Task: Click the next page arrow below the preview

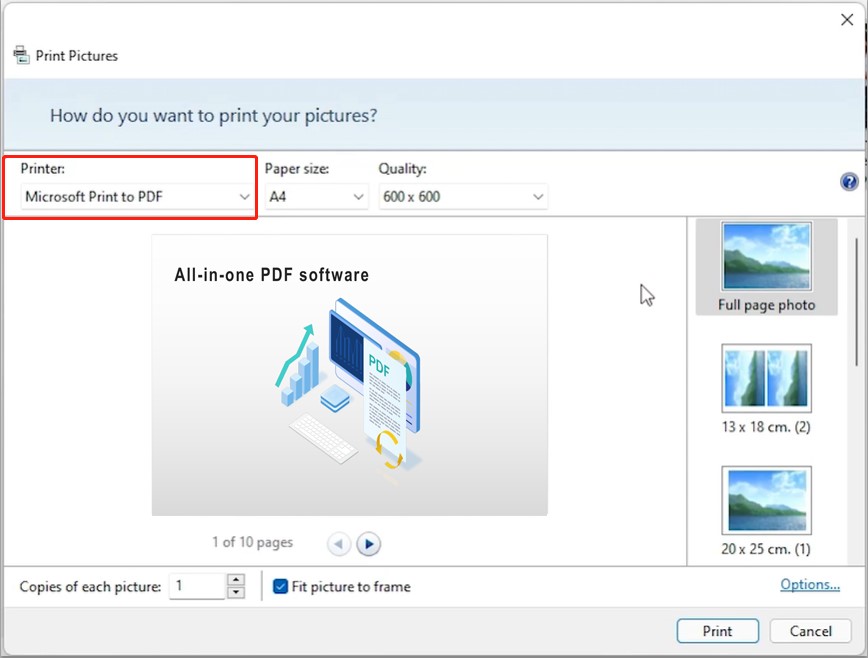Action: pos(369,543)
